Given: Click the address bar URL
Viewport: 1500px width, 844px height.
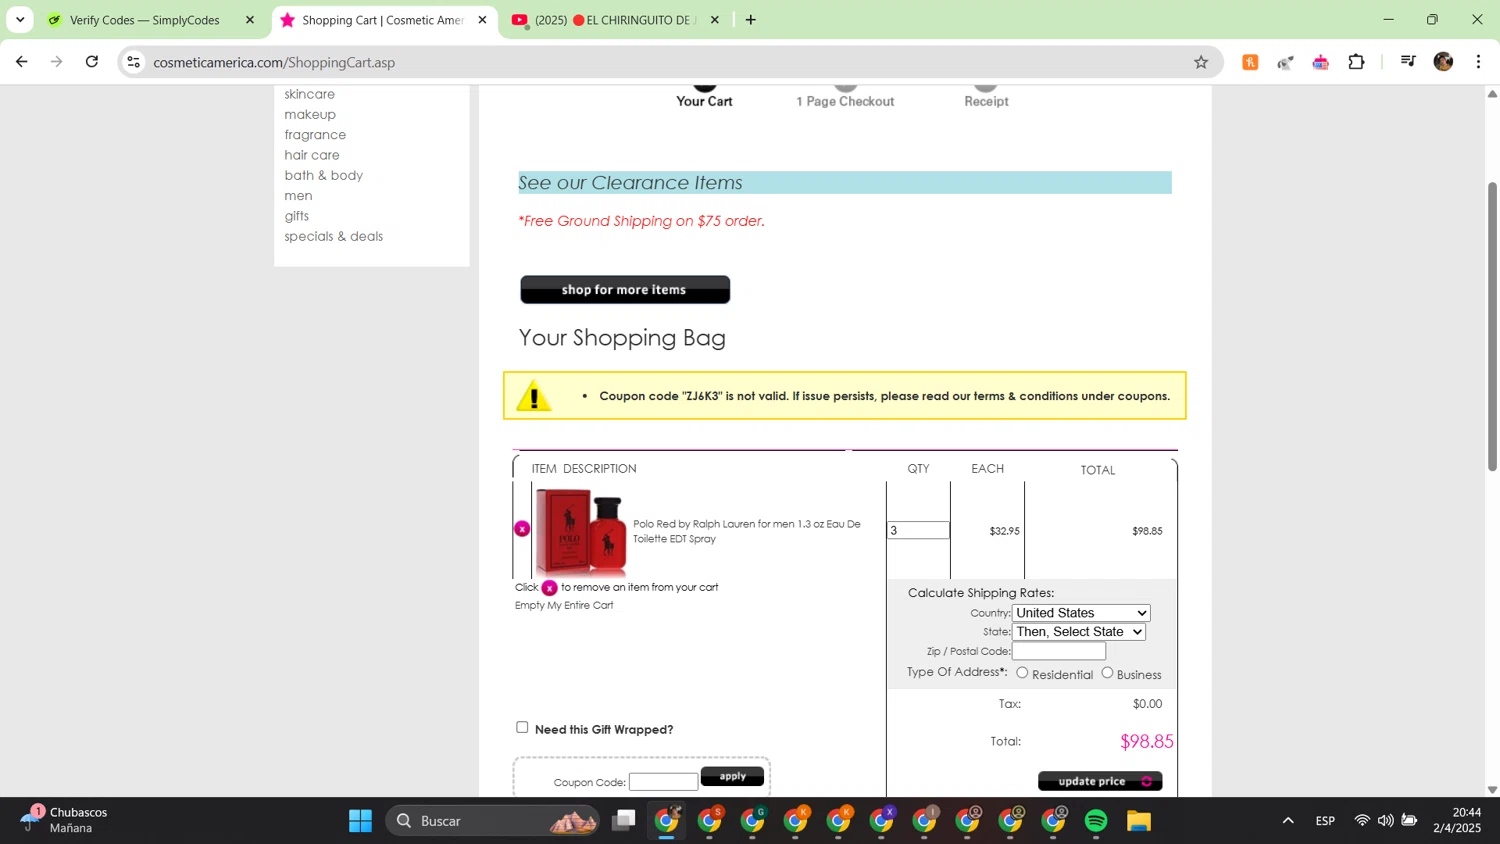Looking at the screenshot, I should [x=274, y=62].
